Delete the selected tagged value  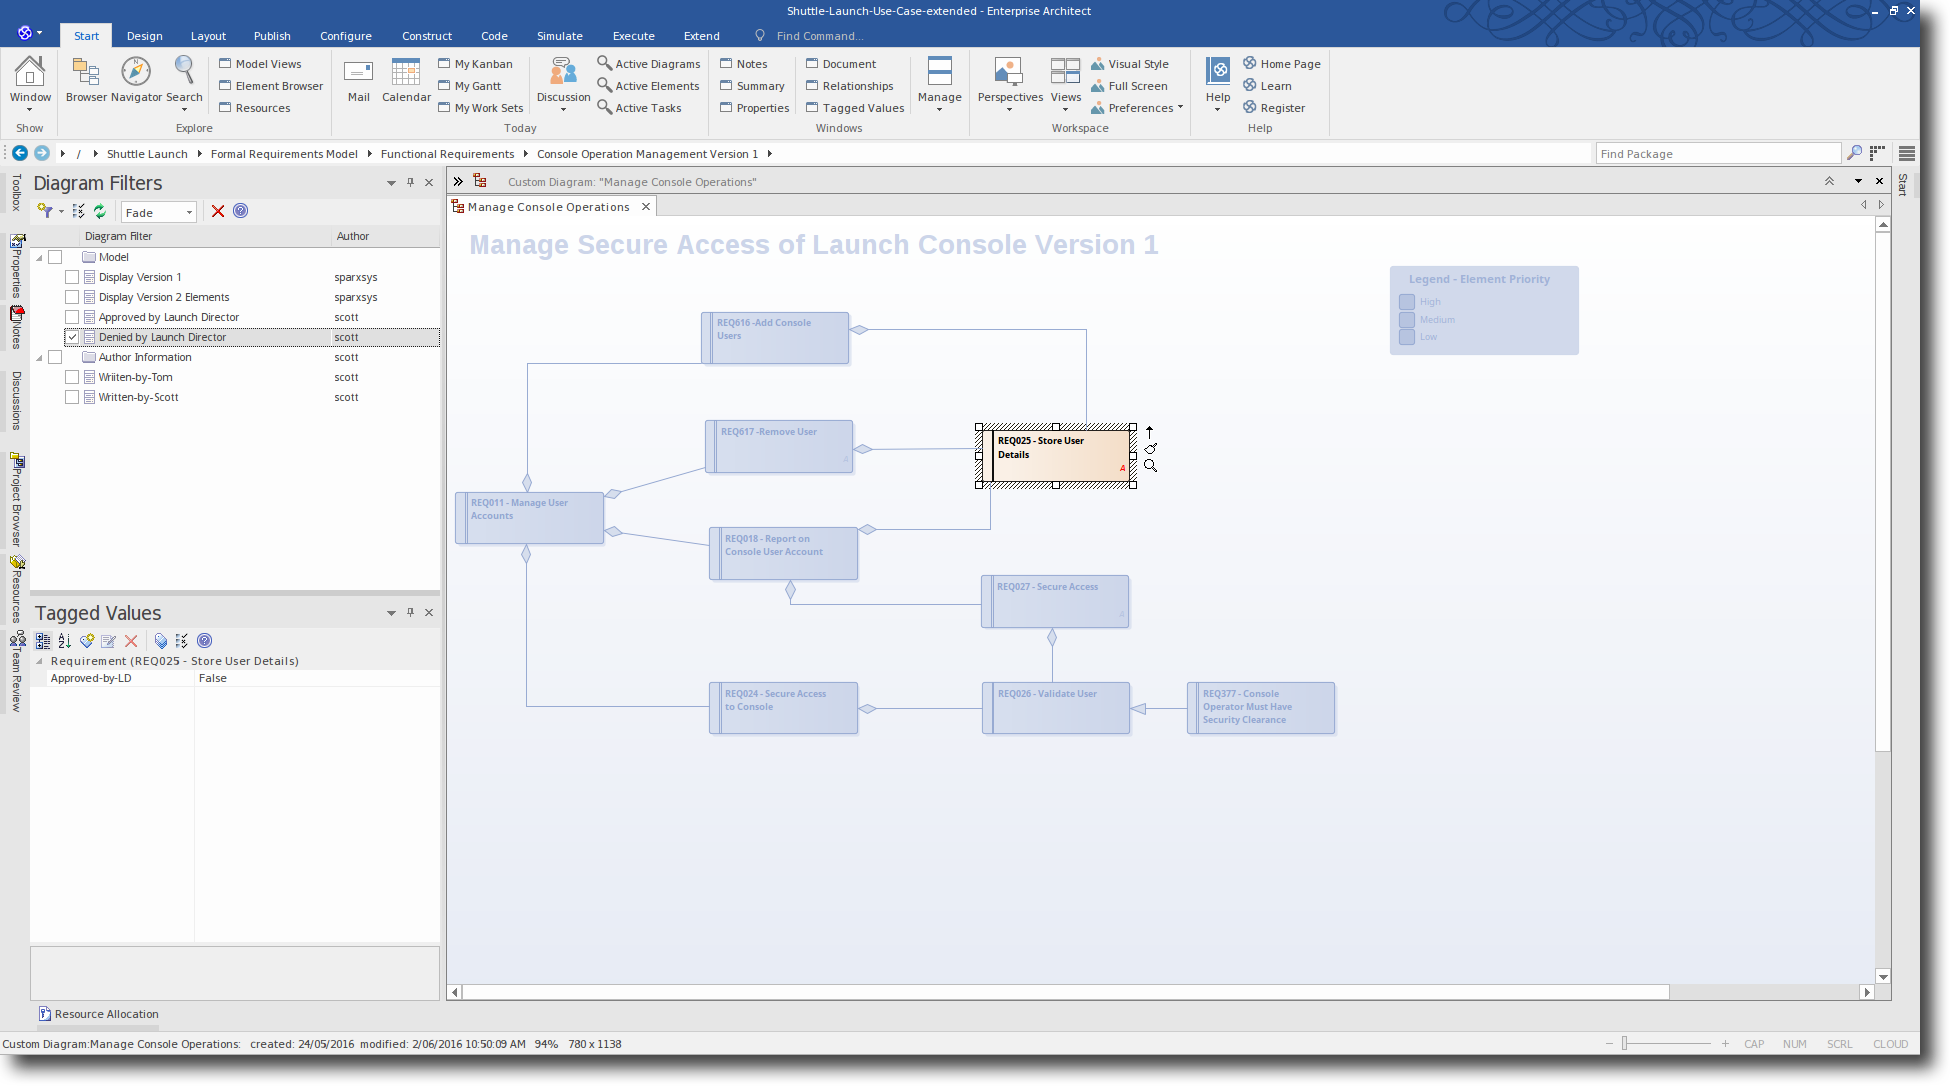(x=131, y=641)
